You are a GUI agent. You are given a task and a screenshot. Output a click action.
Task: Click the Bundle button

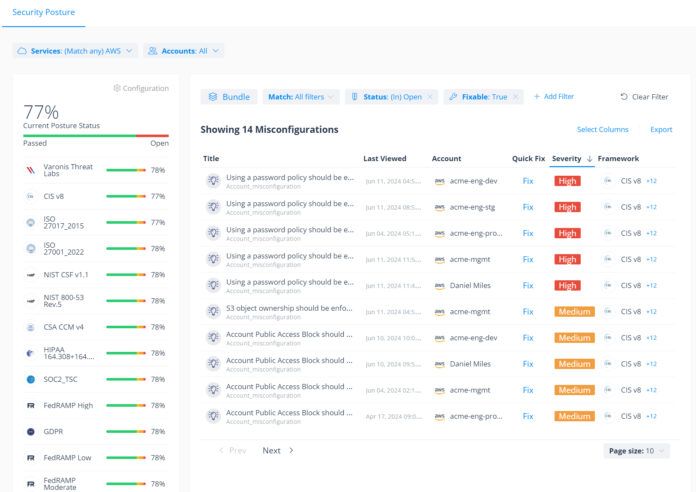(229, 97)
